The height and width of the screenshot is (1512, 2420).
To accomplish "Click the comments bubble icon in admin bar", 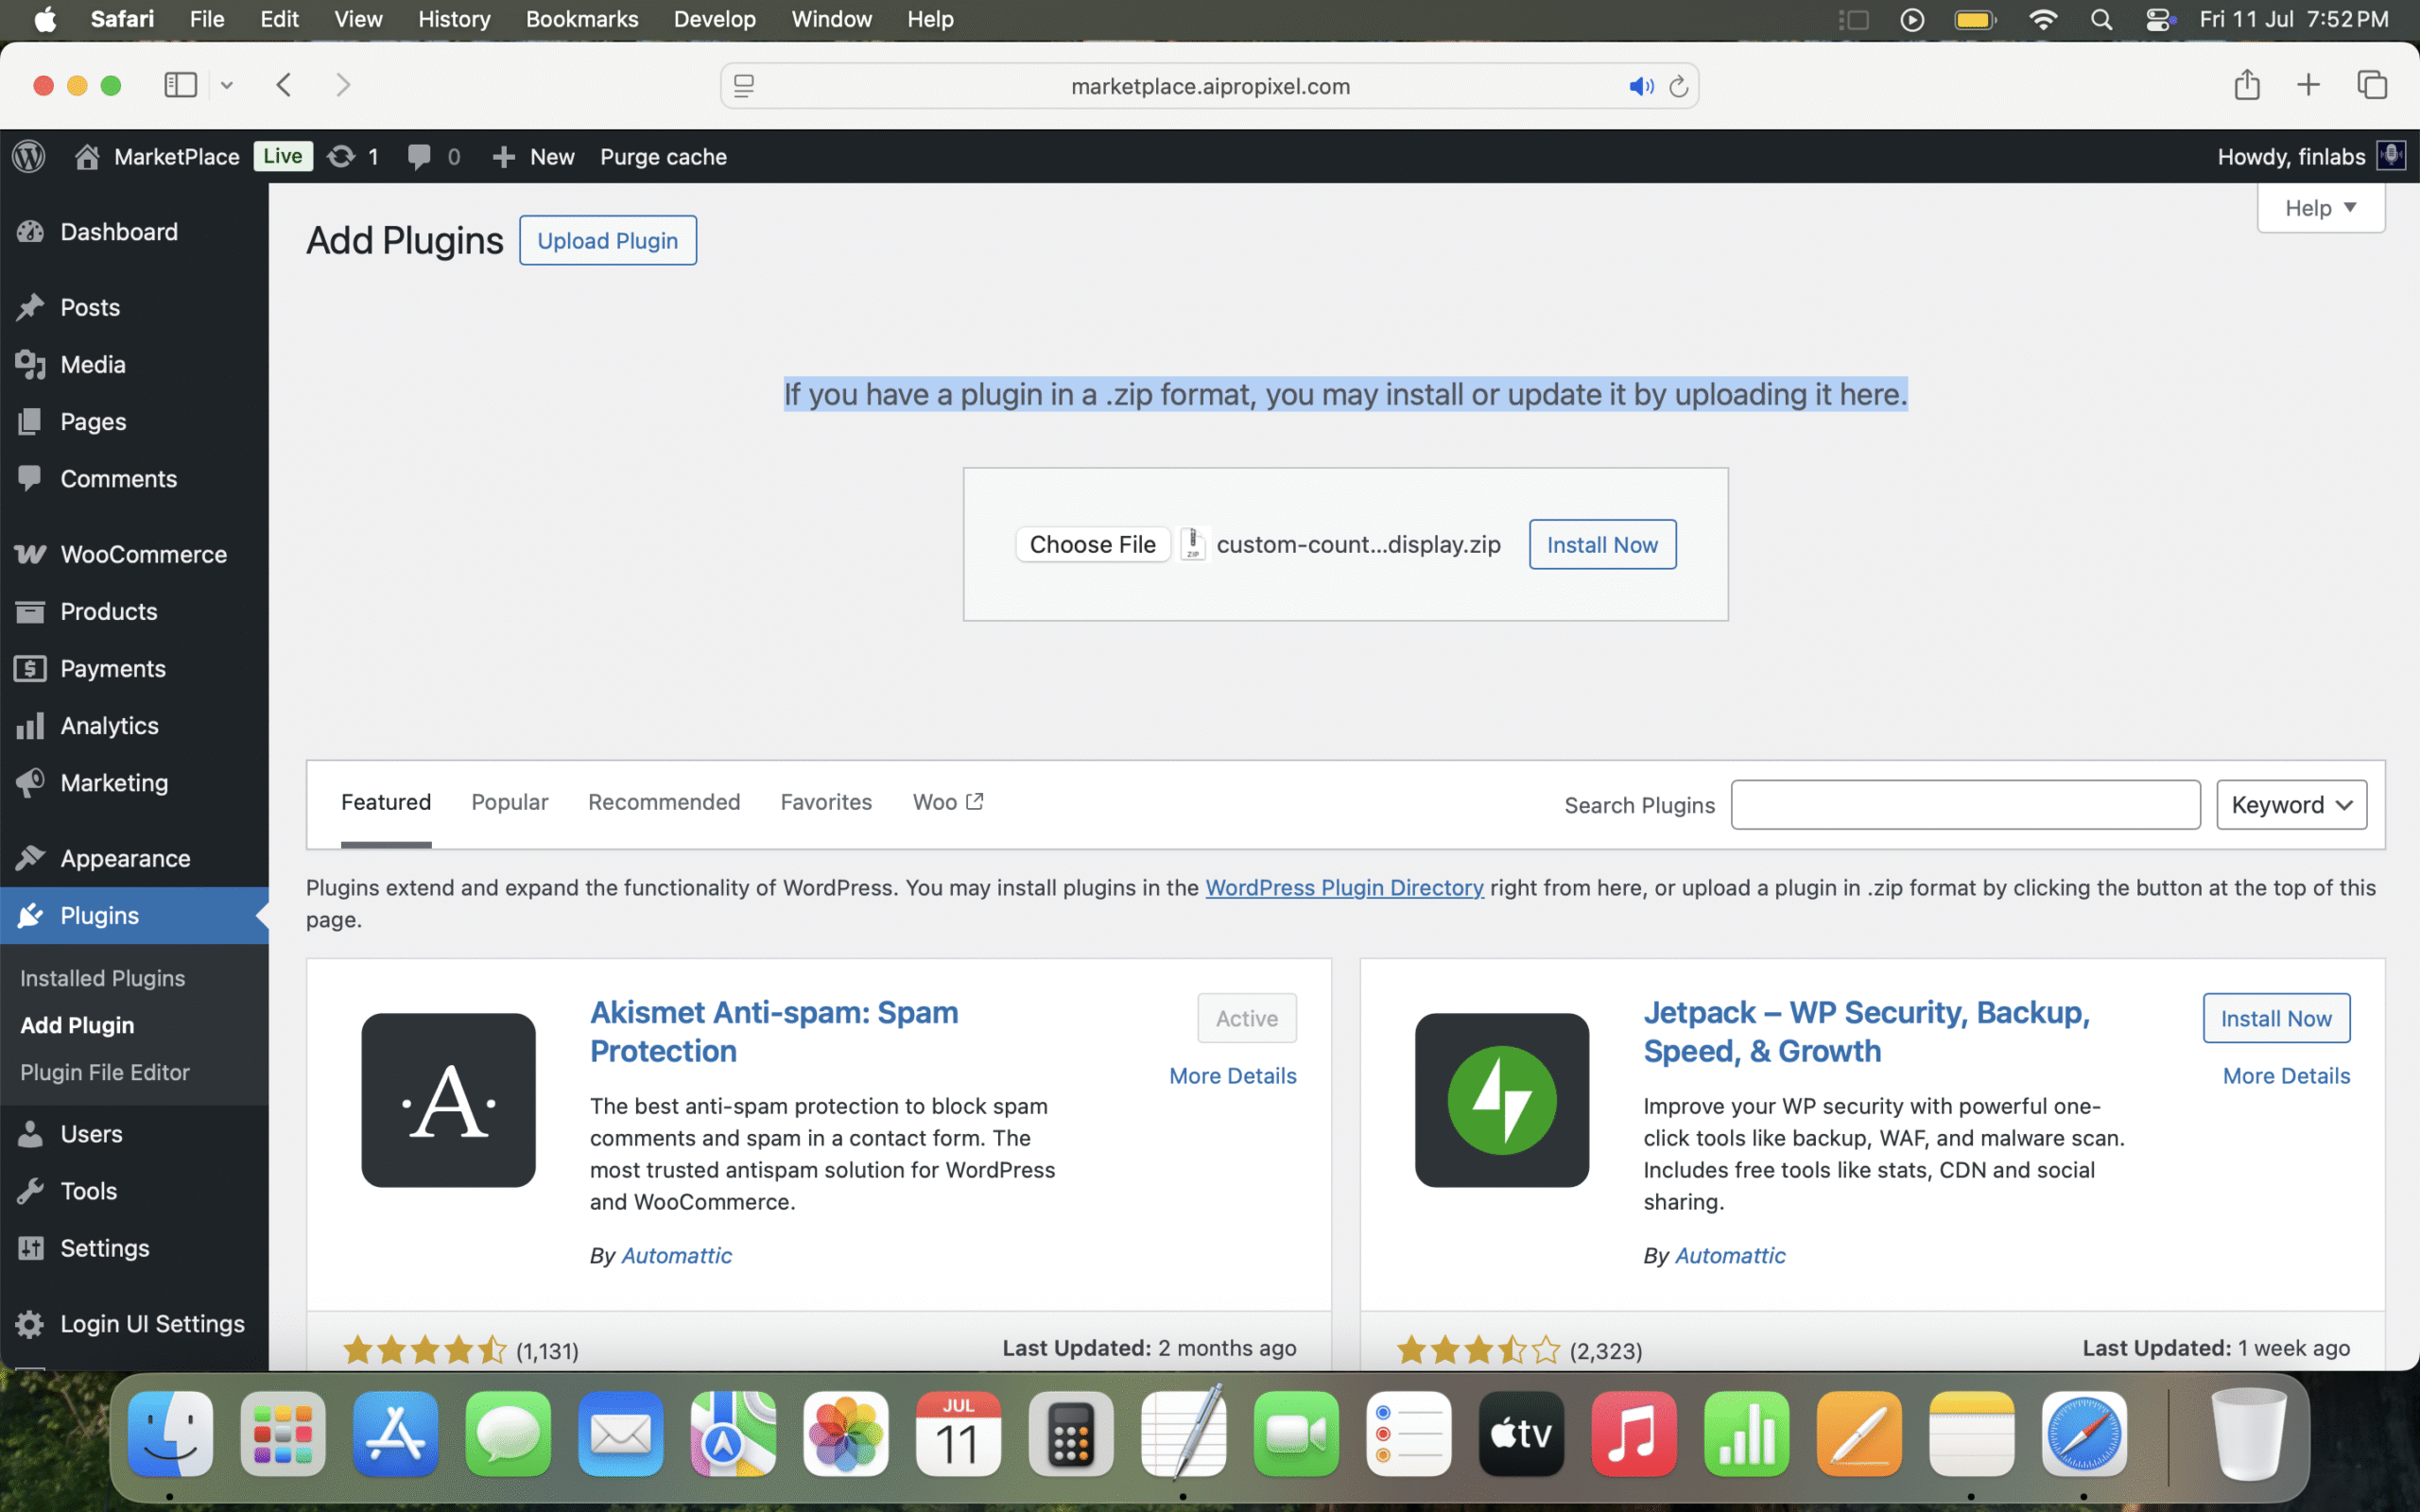I will pyautogui.click(x=419, y=156).
